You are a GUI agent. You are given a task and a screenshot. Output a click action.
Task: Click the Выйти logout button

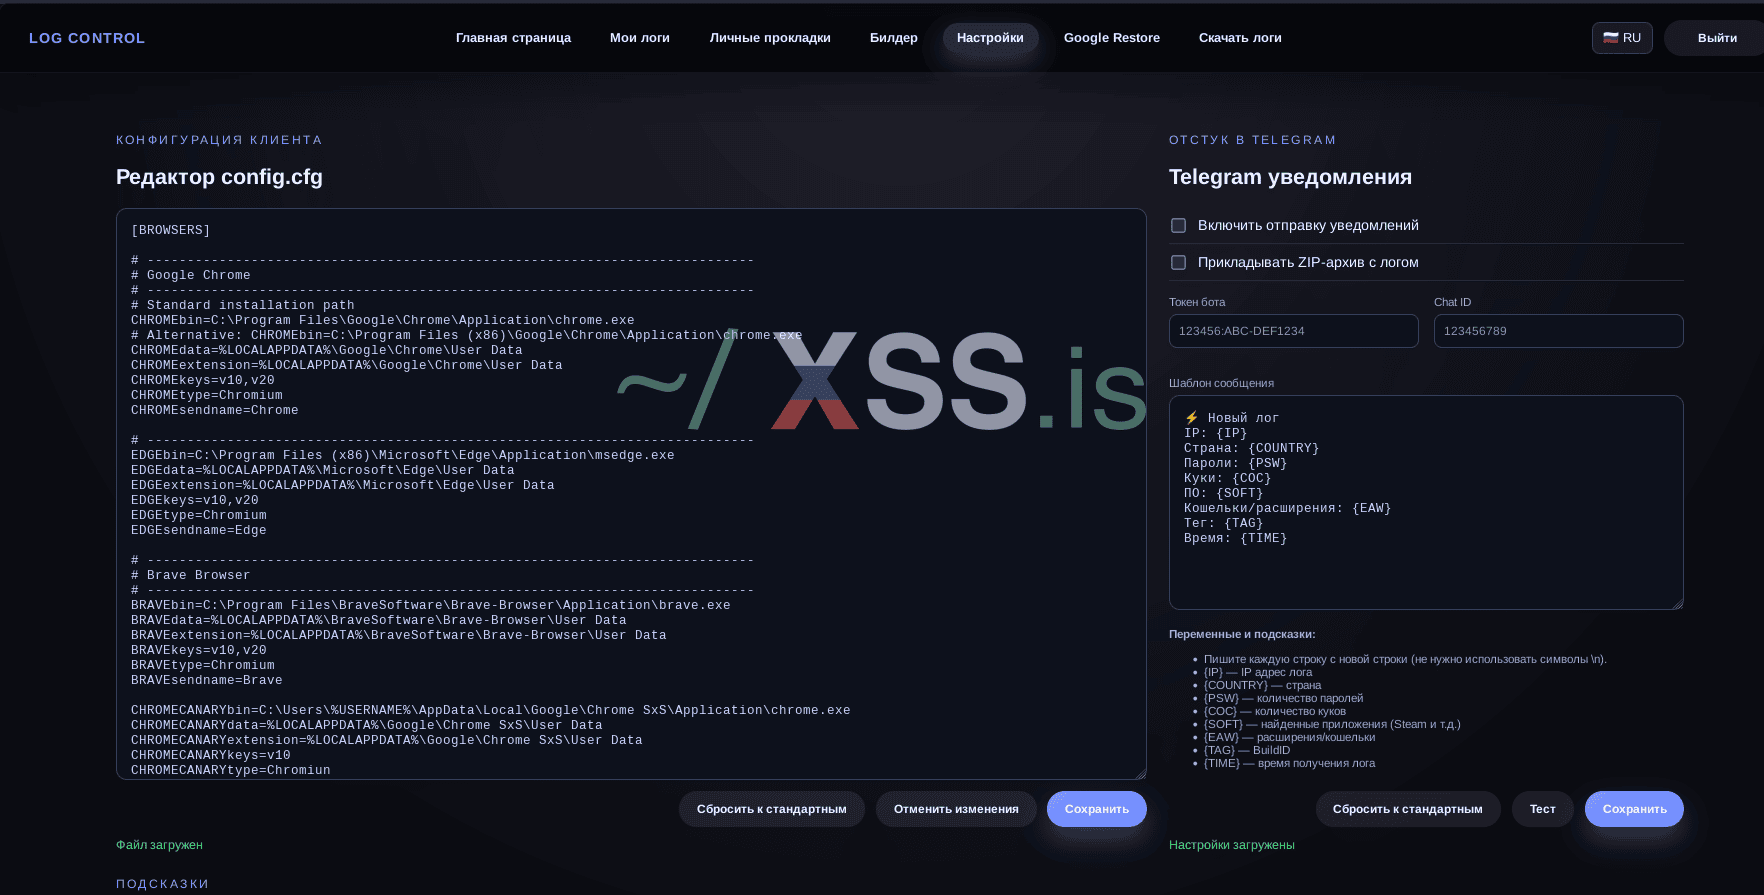(1717, 38)
